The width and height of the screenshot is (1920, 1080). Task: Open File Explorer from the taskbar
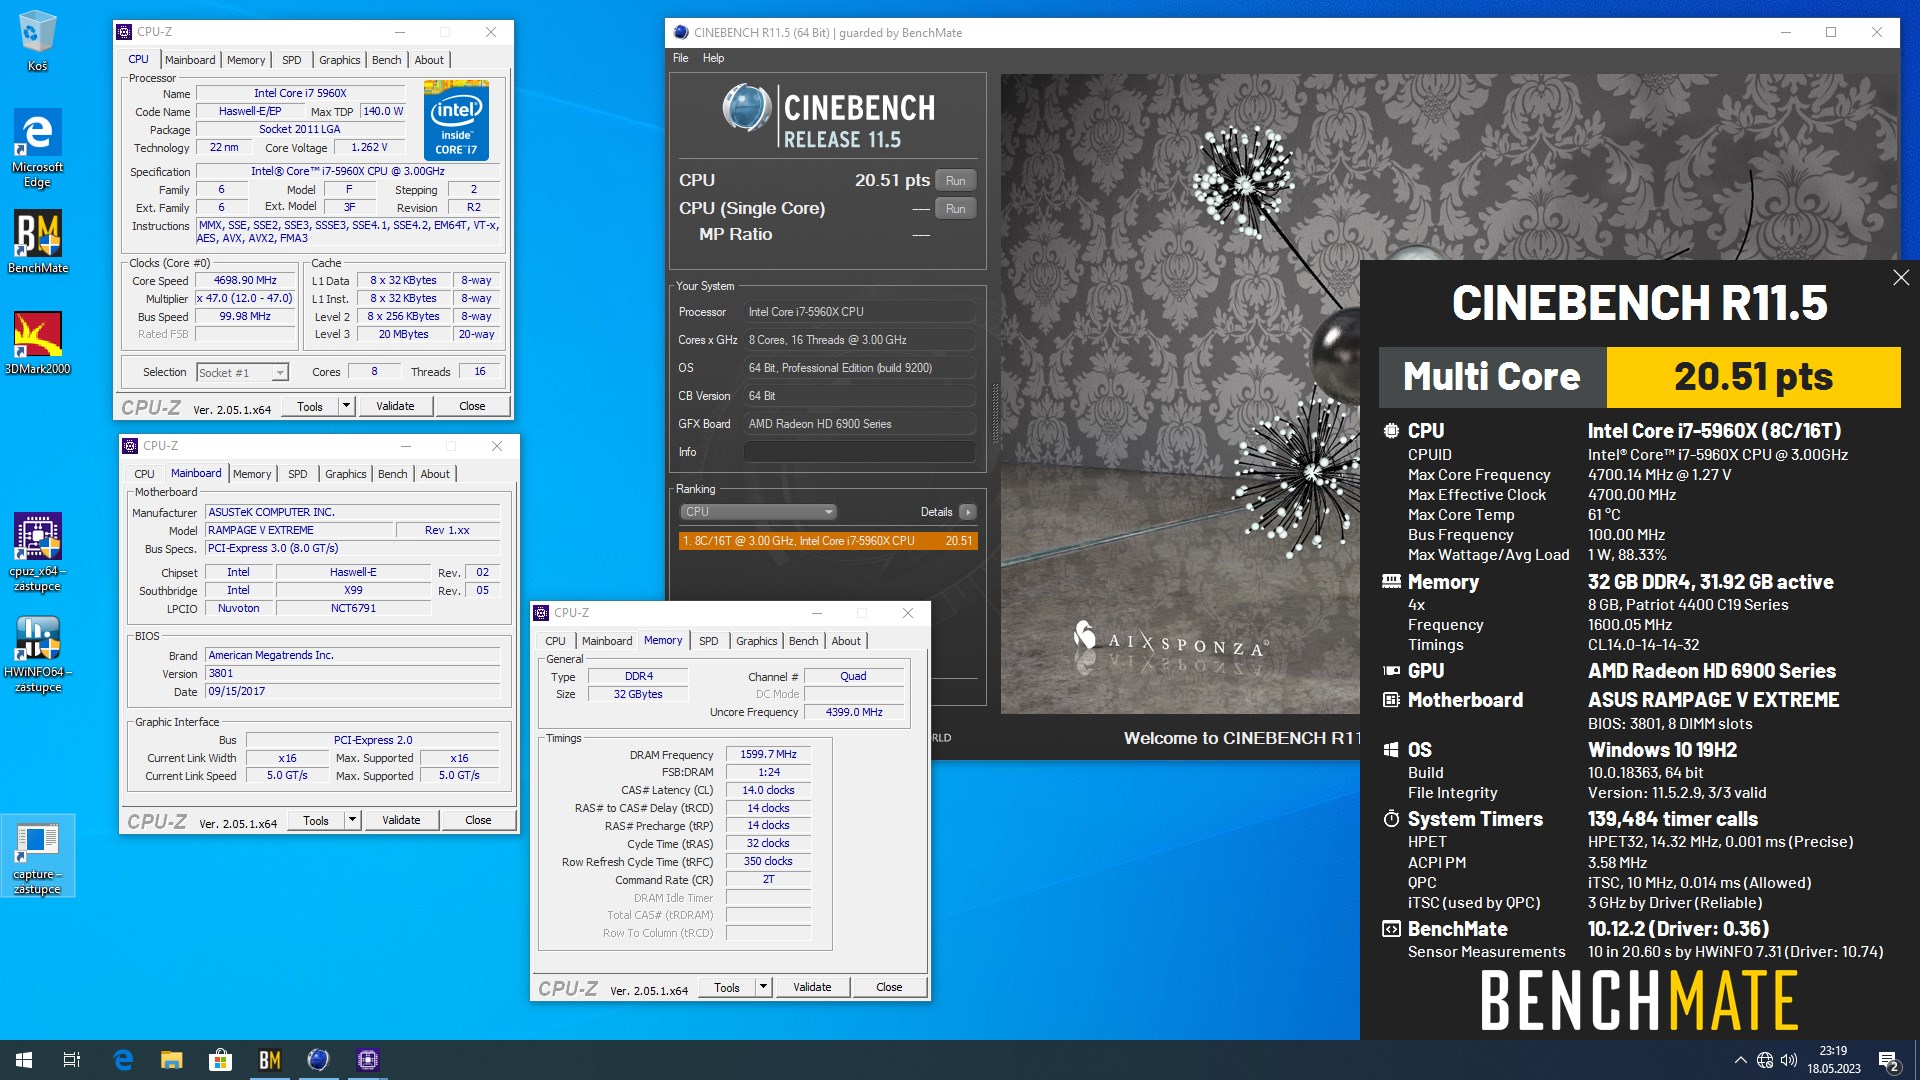172,1060
